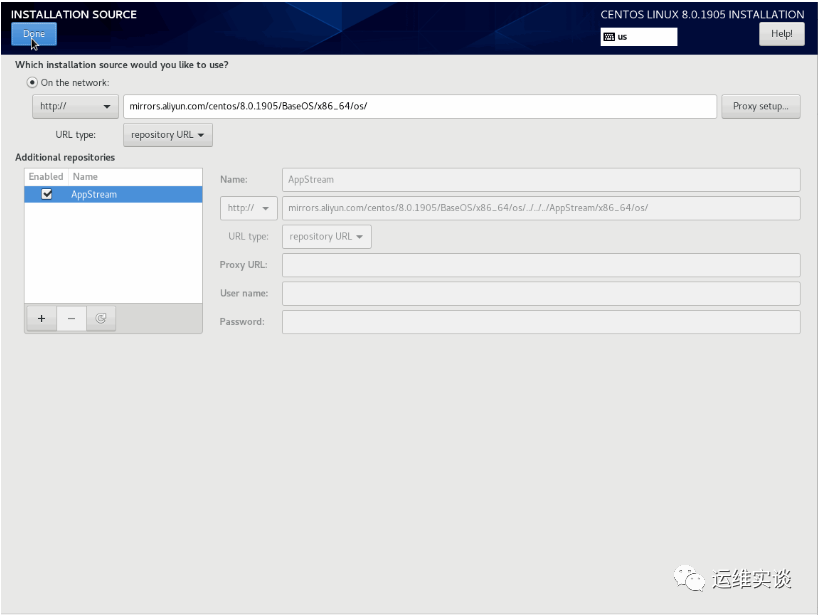818x615 pixels.
Task: Toggle the AppStream enabled checkbox
Action: point(47,194)
